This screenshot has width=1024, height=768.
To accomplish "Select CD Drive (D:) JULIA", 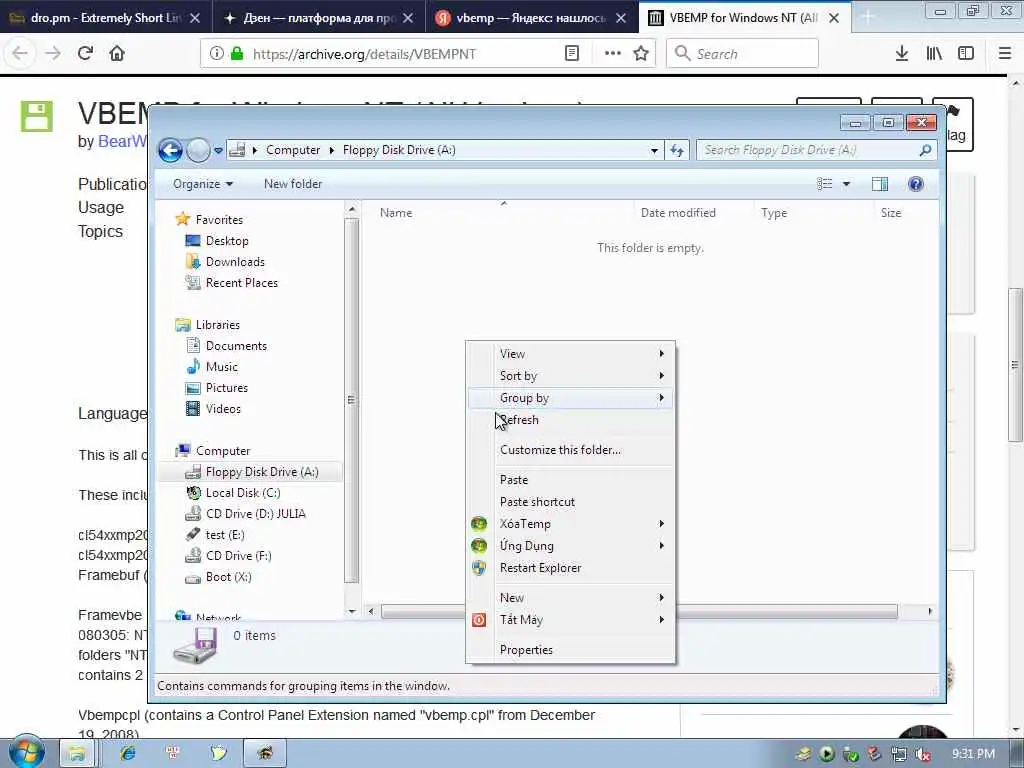I will (255, 513).
